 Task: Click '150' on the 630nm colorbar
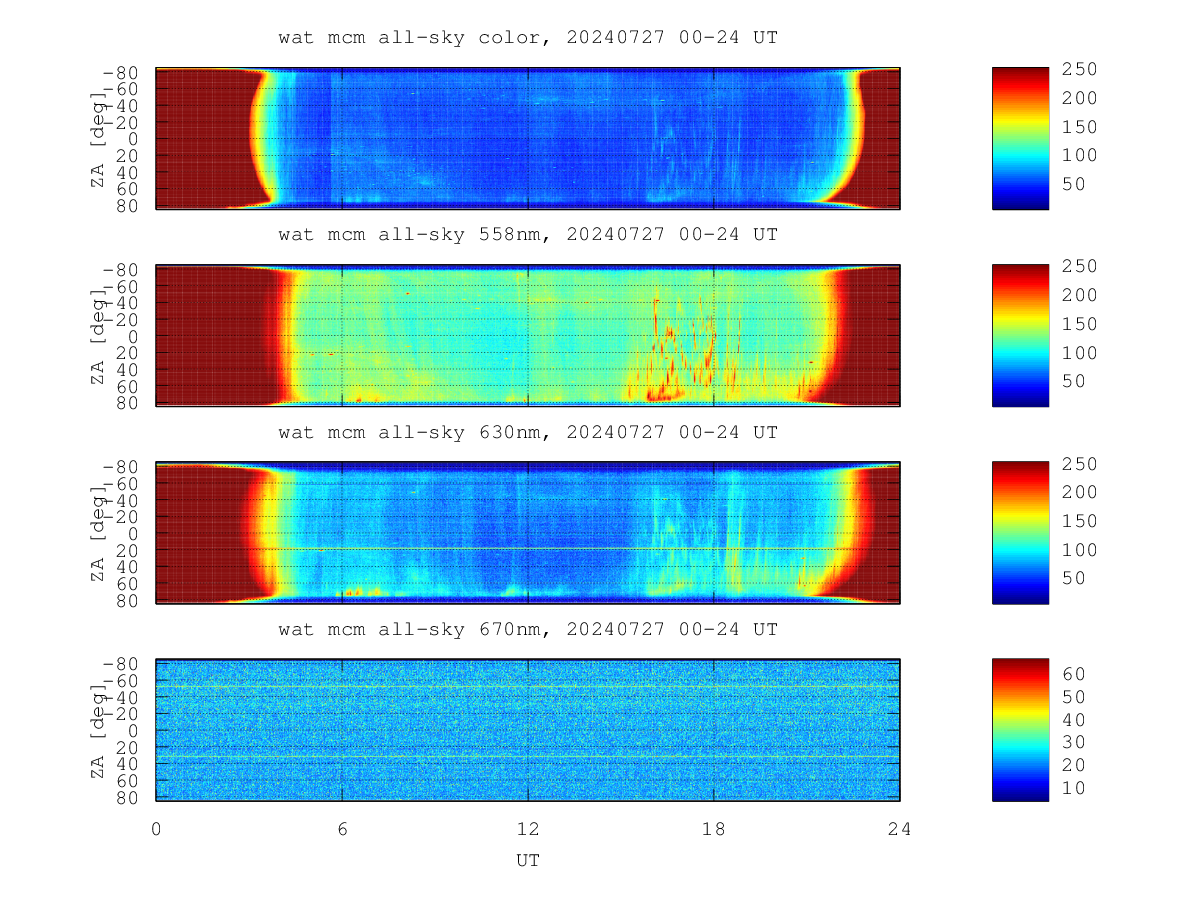tap(1080, 521)
